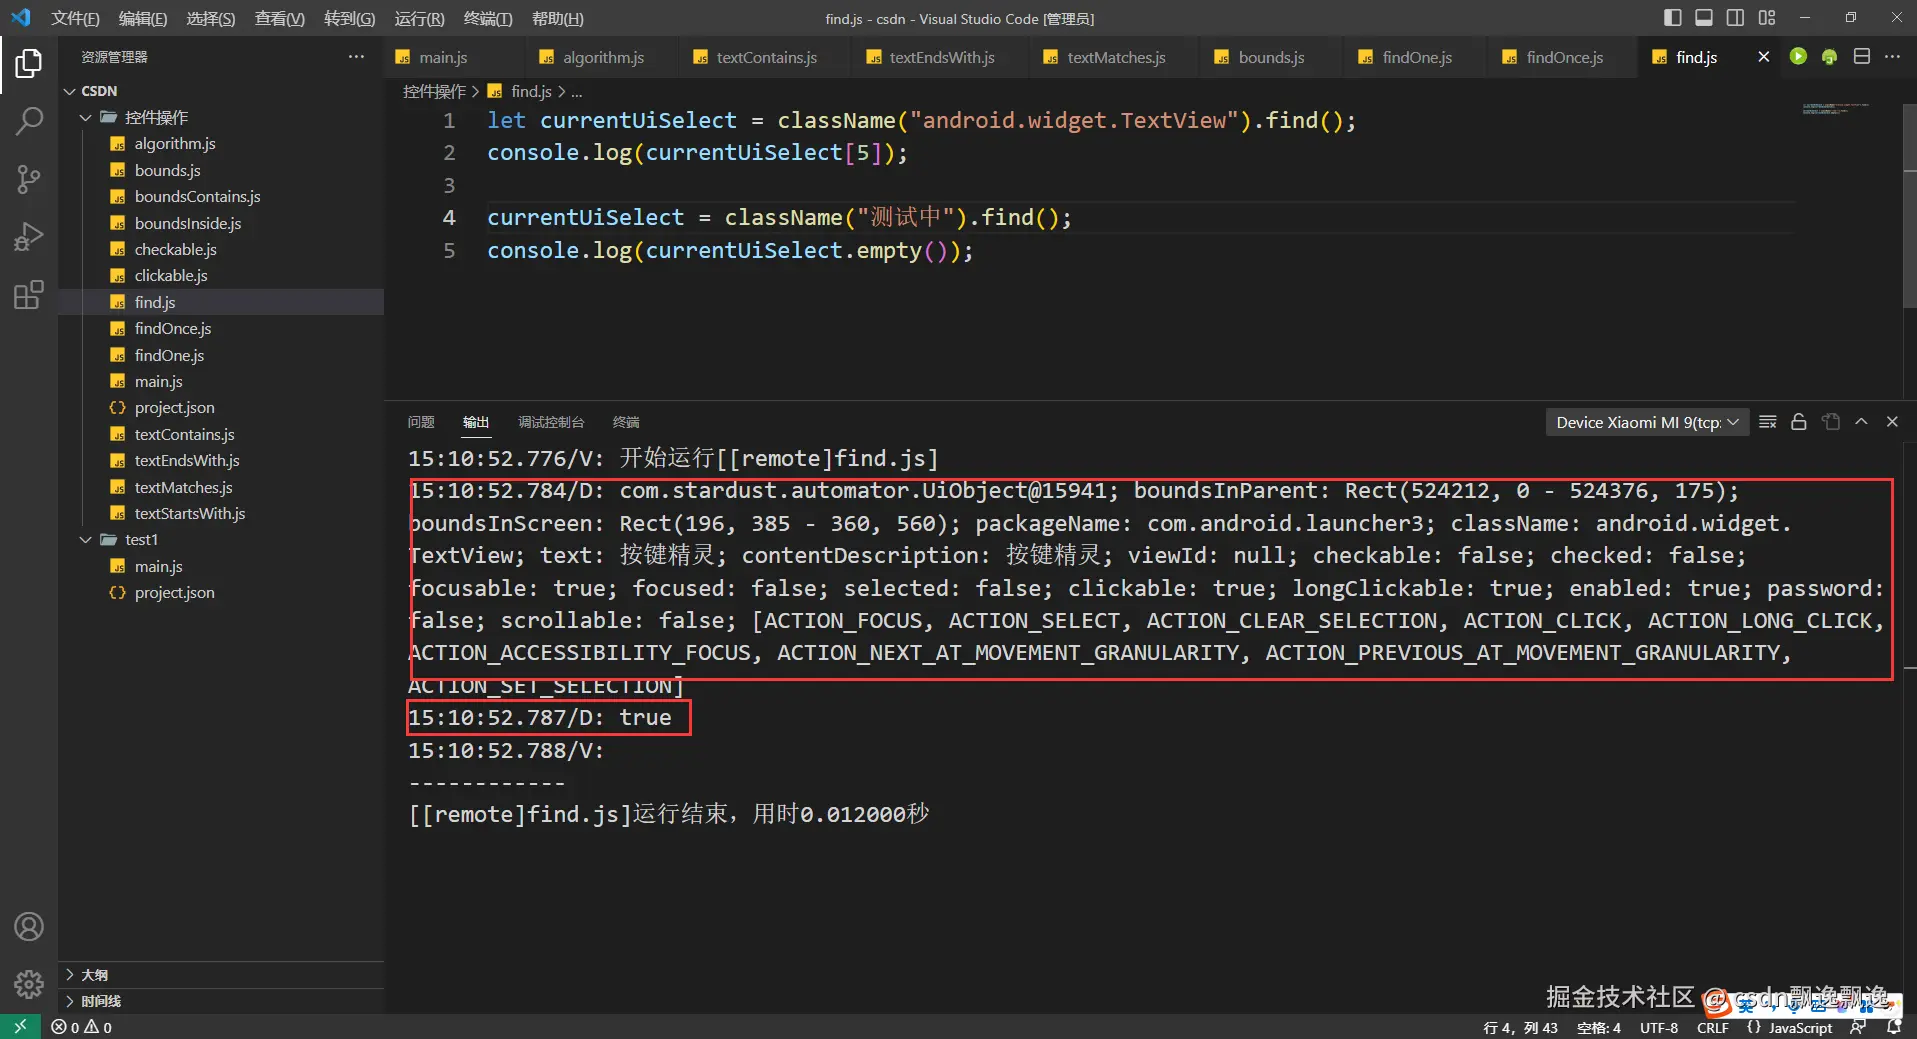Open the Source Control view in activity bar
This screenshot has width=1917, height=1039.
click(29, 180)
